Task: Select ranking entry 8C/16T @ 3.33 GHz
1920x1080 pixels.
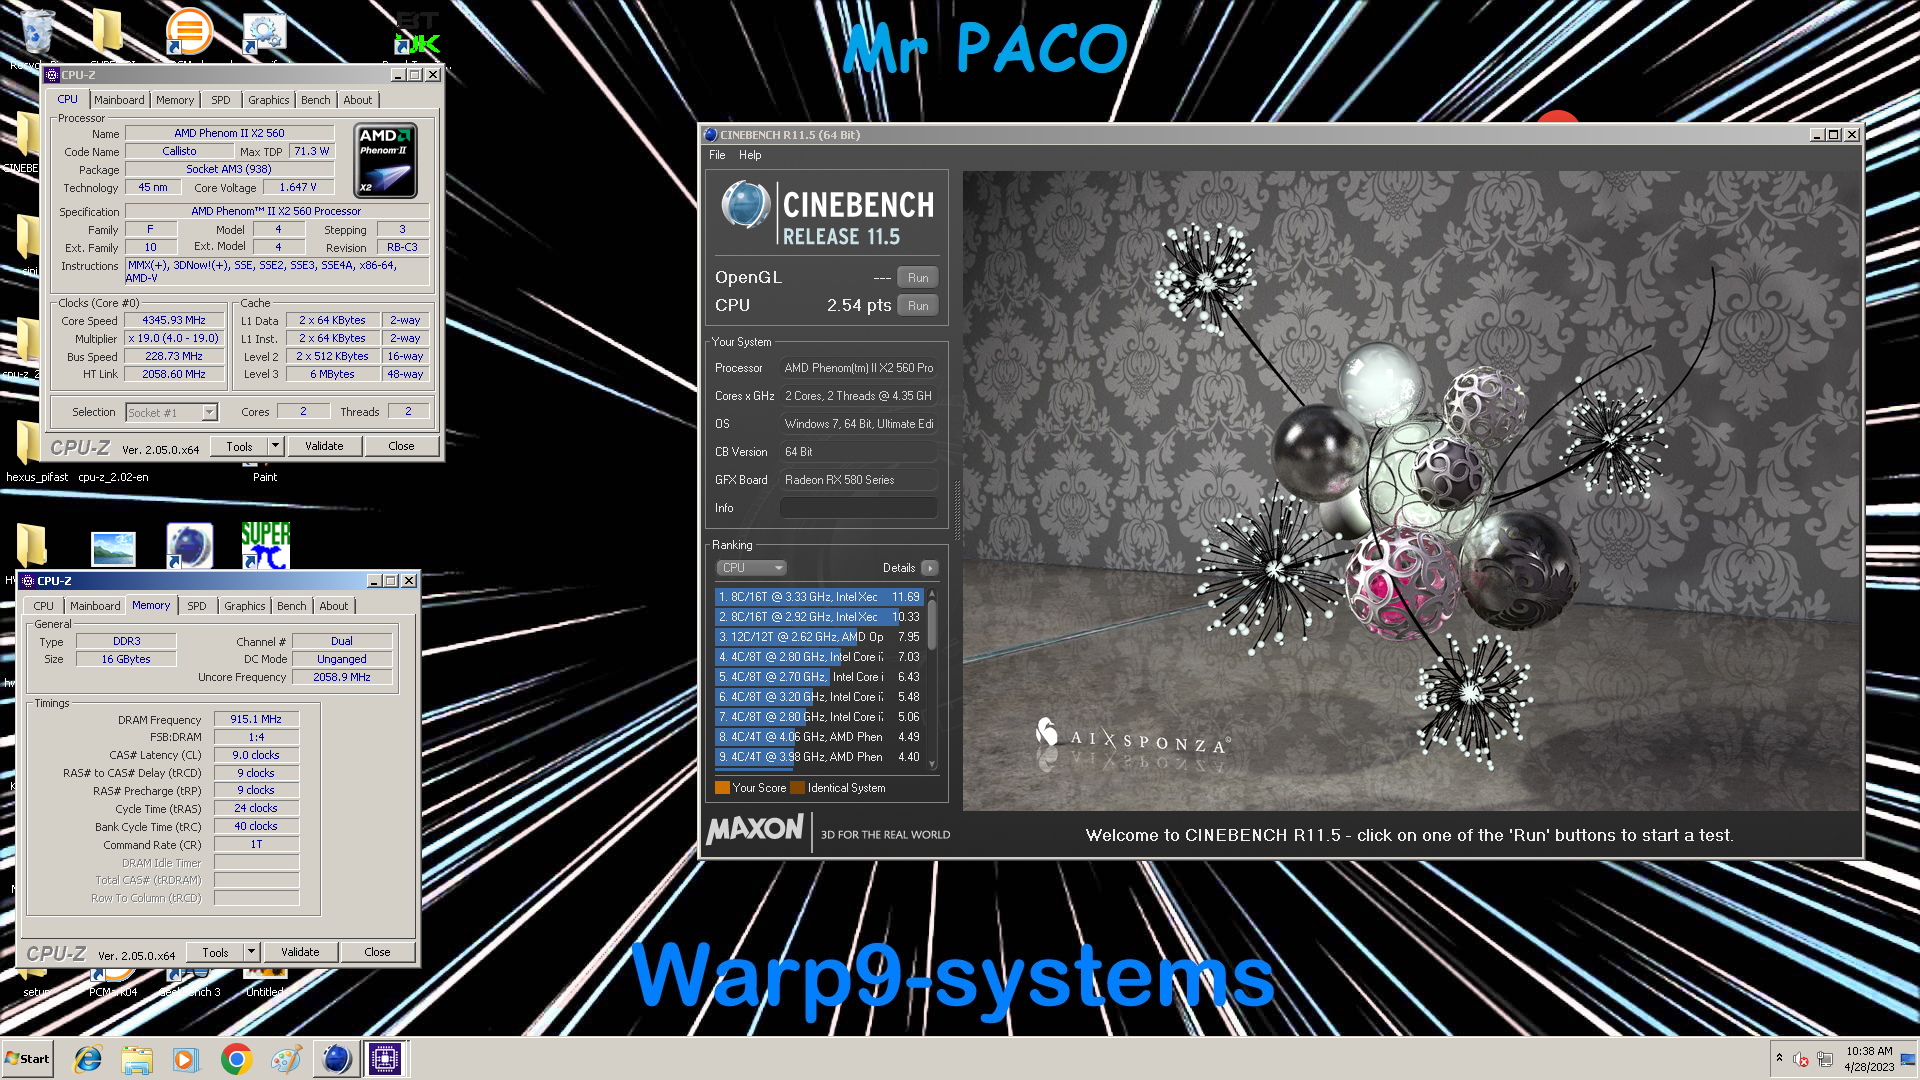Action: [x=819, y=597]
